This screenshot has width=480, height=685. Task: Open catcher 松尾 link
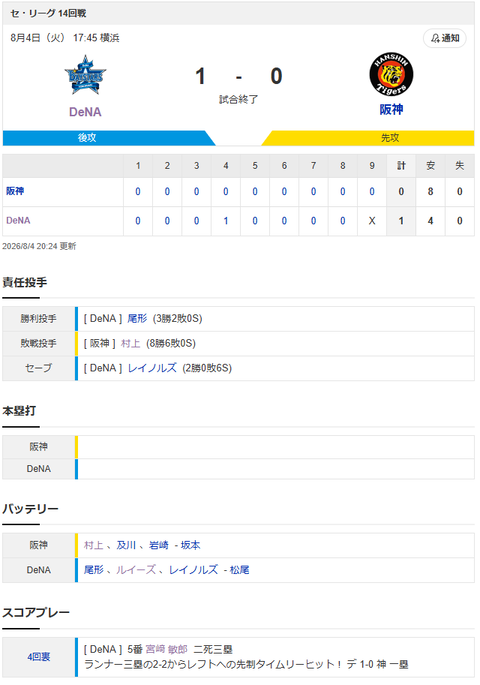(239, 570)
